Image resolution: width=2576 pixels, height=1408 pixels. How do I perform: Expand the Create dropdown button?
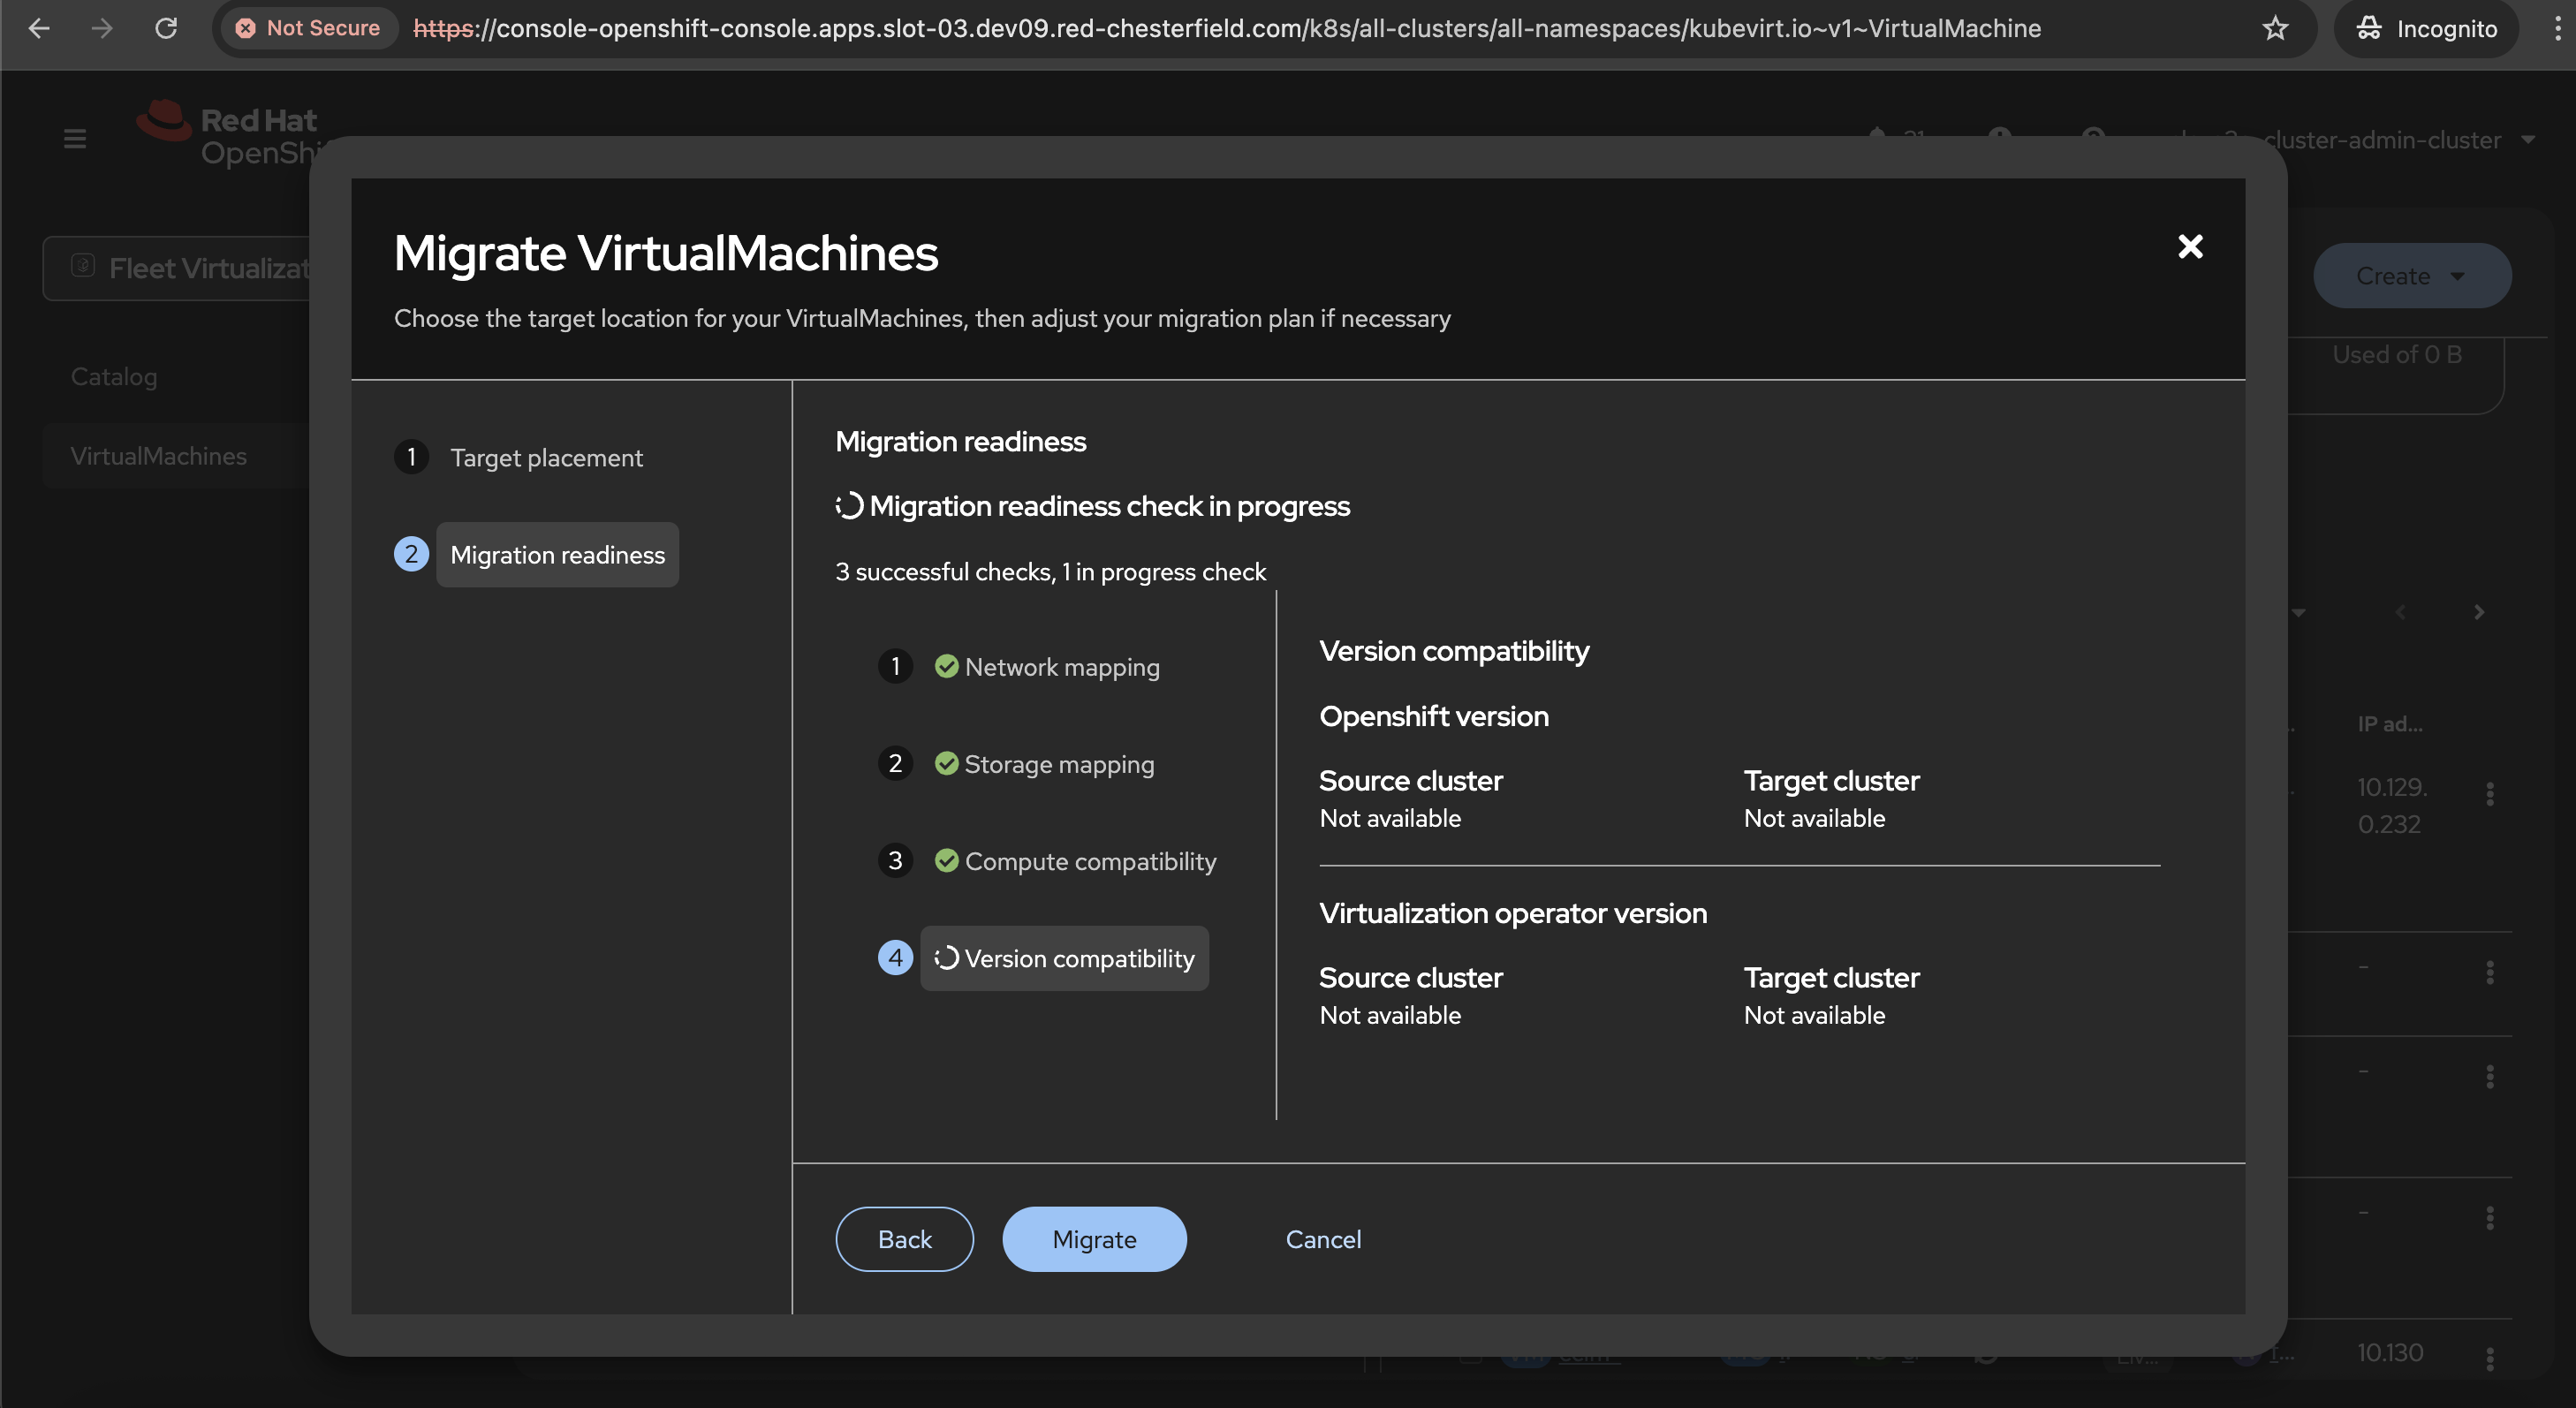[x=2411, y=276]
